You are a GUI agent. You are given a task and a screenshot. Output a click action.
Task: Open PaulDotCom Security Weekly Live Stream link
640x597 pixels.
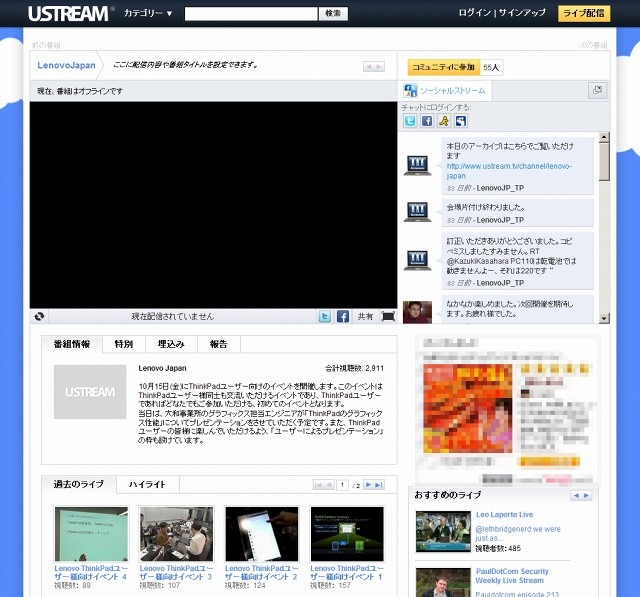512,576
